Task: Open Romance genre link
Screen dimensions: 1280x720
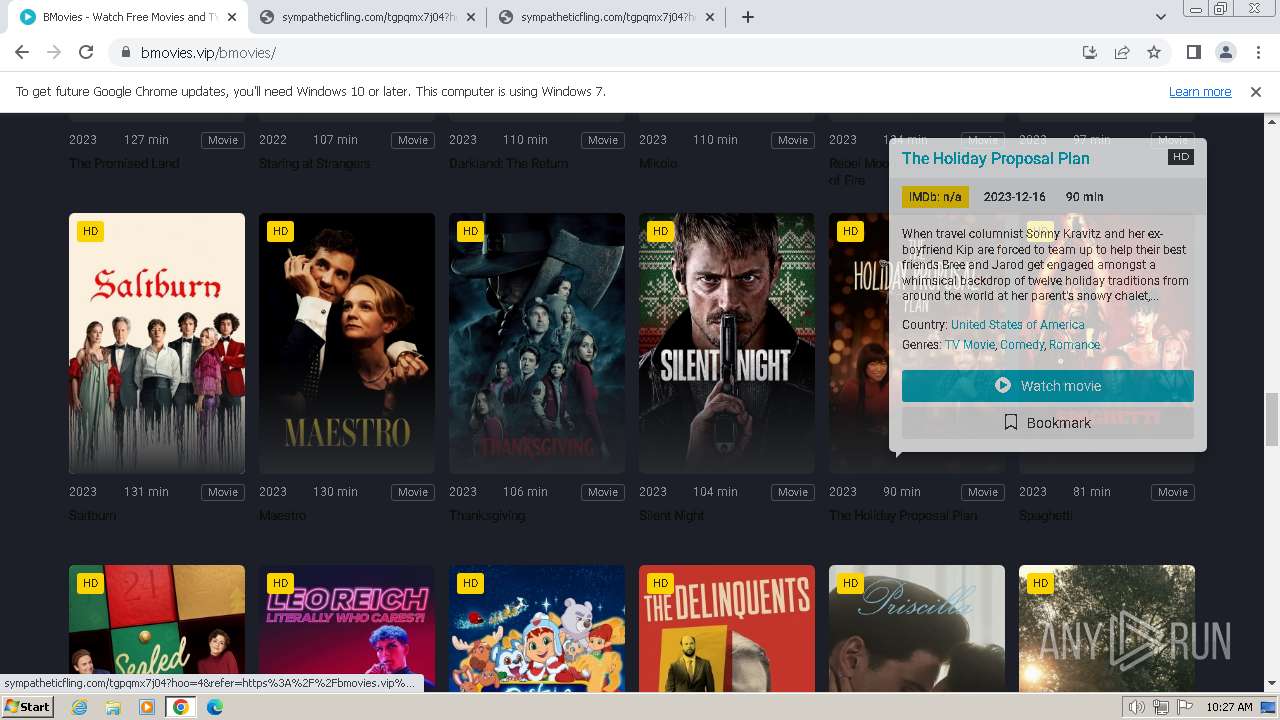Action: (x=1074, y=345)
